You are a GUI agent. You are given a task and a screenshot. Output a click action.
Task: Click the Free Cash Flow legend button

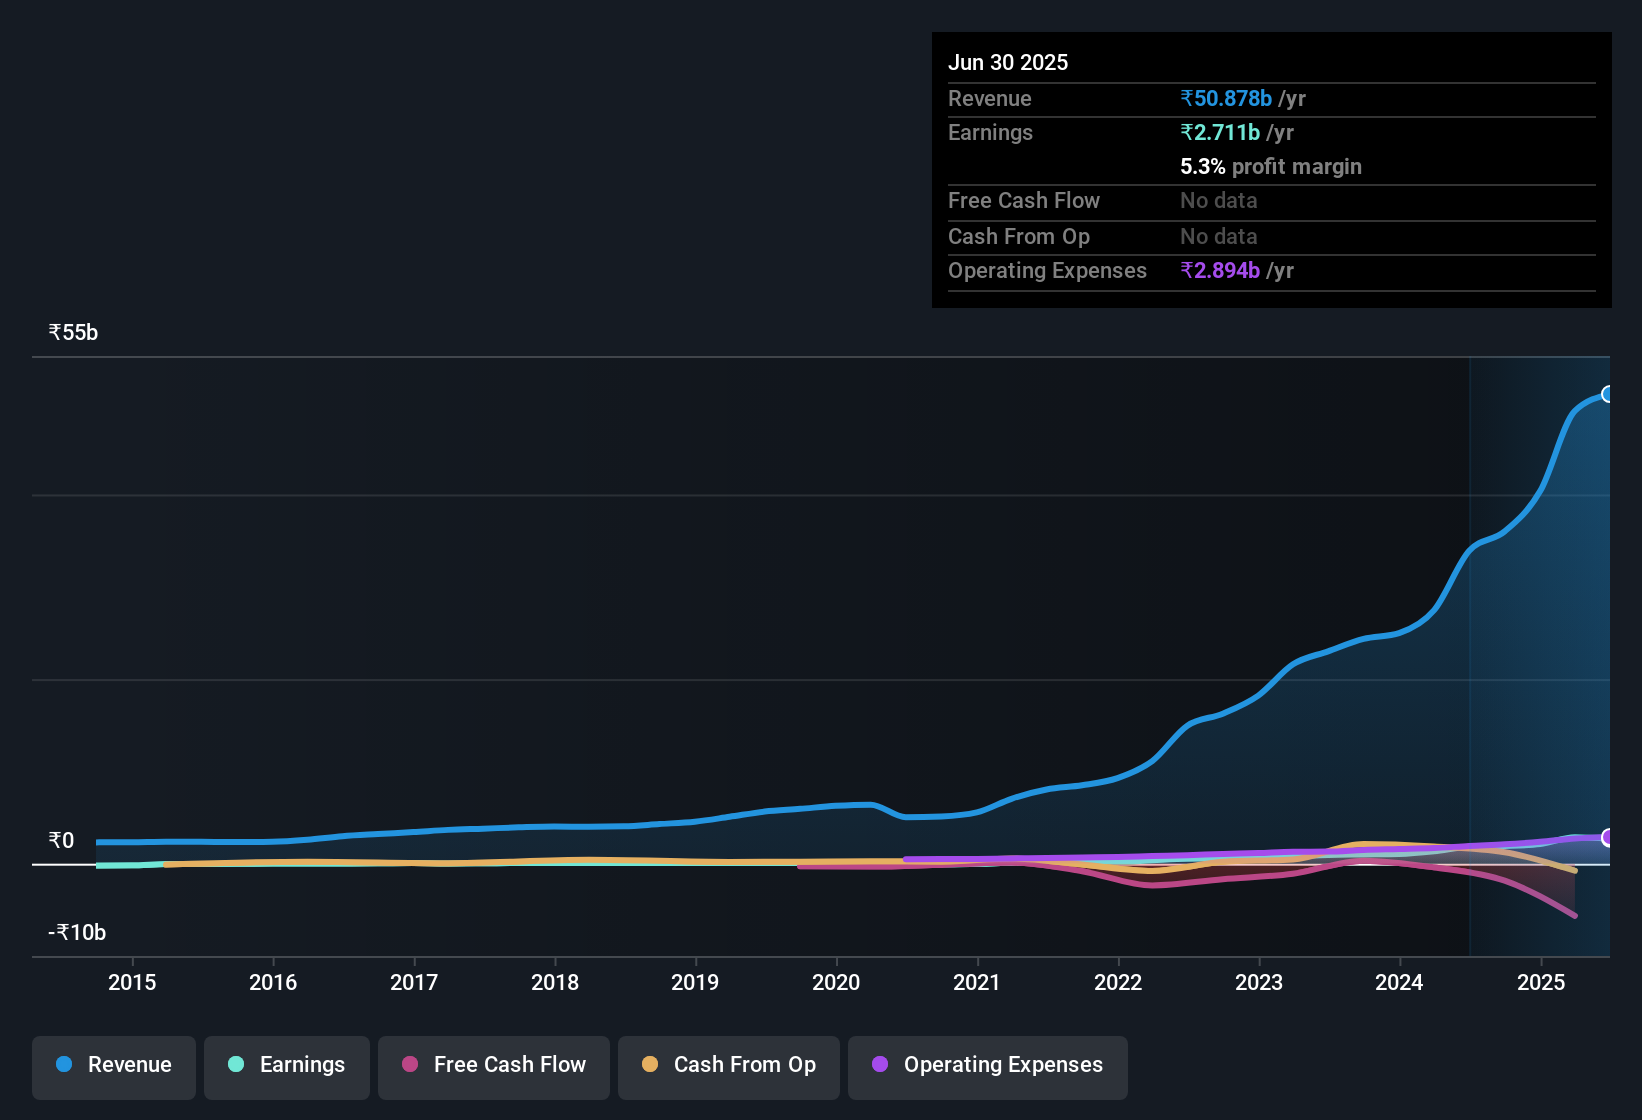click(493, 1065)
